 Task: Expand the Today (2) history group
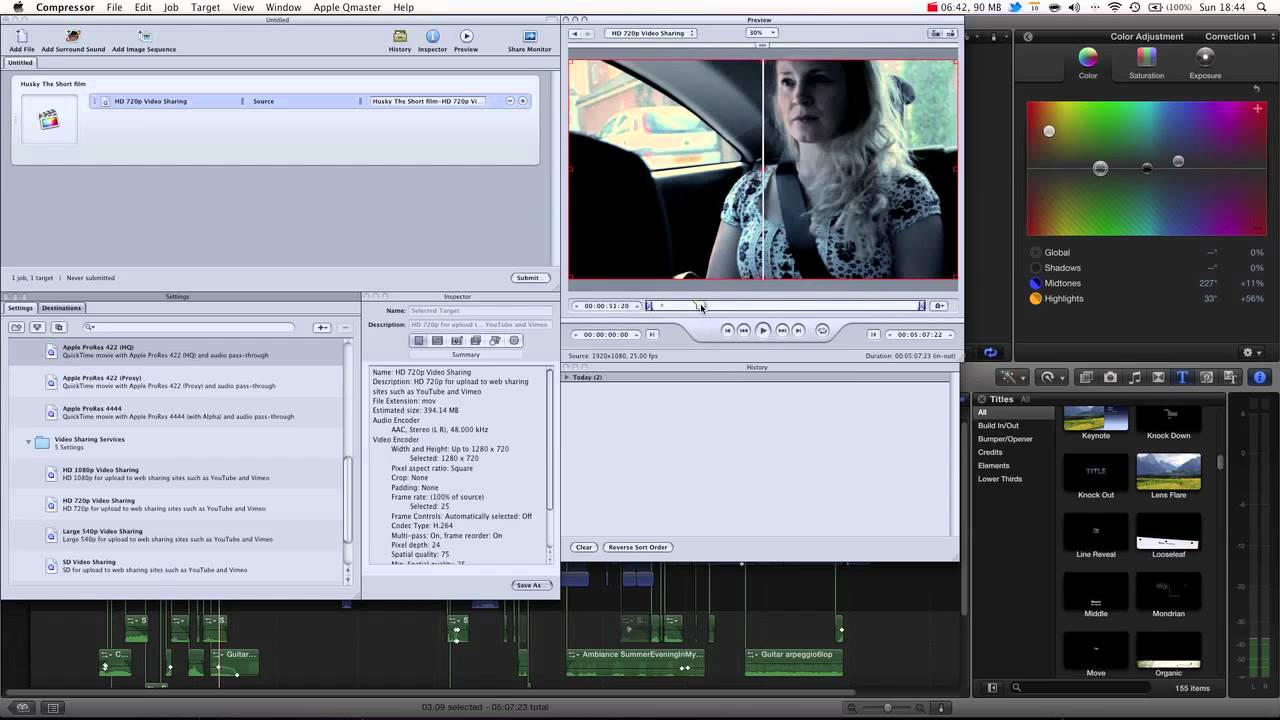pyautogui.click(x=567, y=377)
